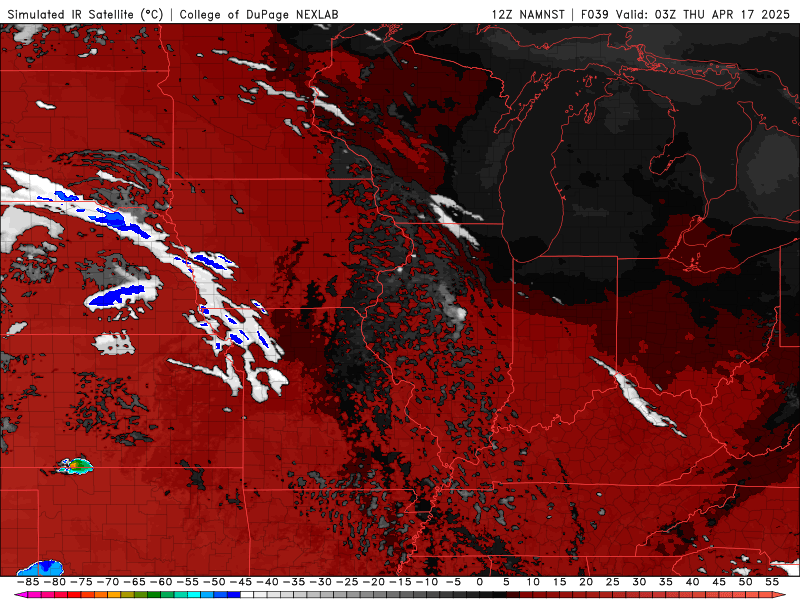The height and width of the screenshot is (600, 800).
Task: Click the -15 colorbar tick label
Action: pyautogui.click(x=401, y=582)
